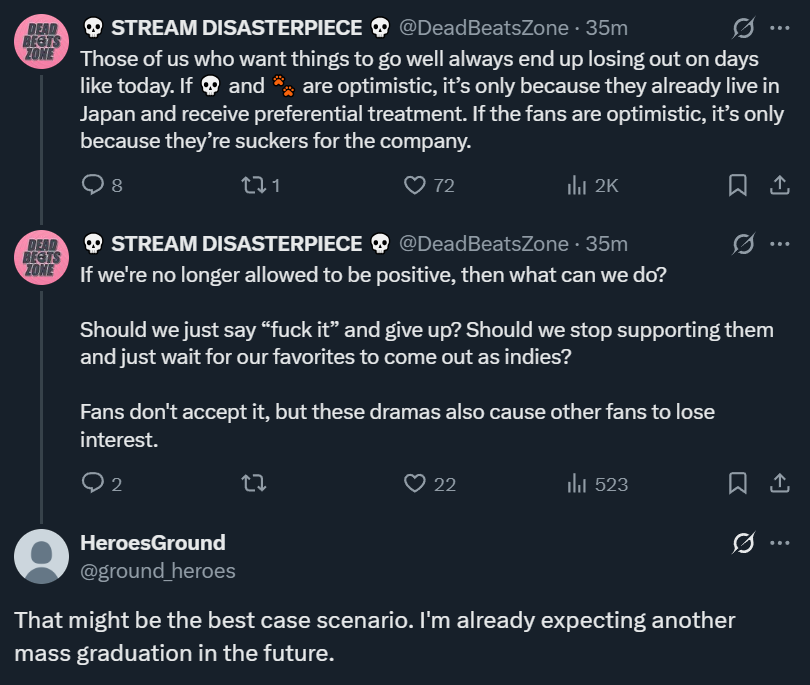Reply to second tweet with 2 comments

102,484
